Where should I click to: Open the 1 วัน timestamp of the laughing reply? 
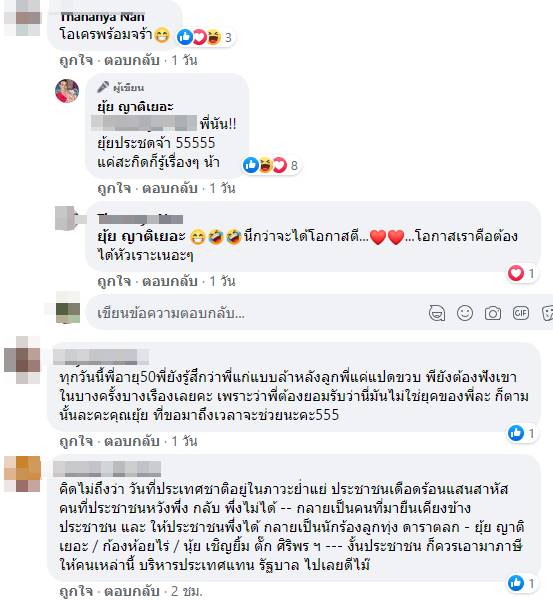point(222,281)
